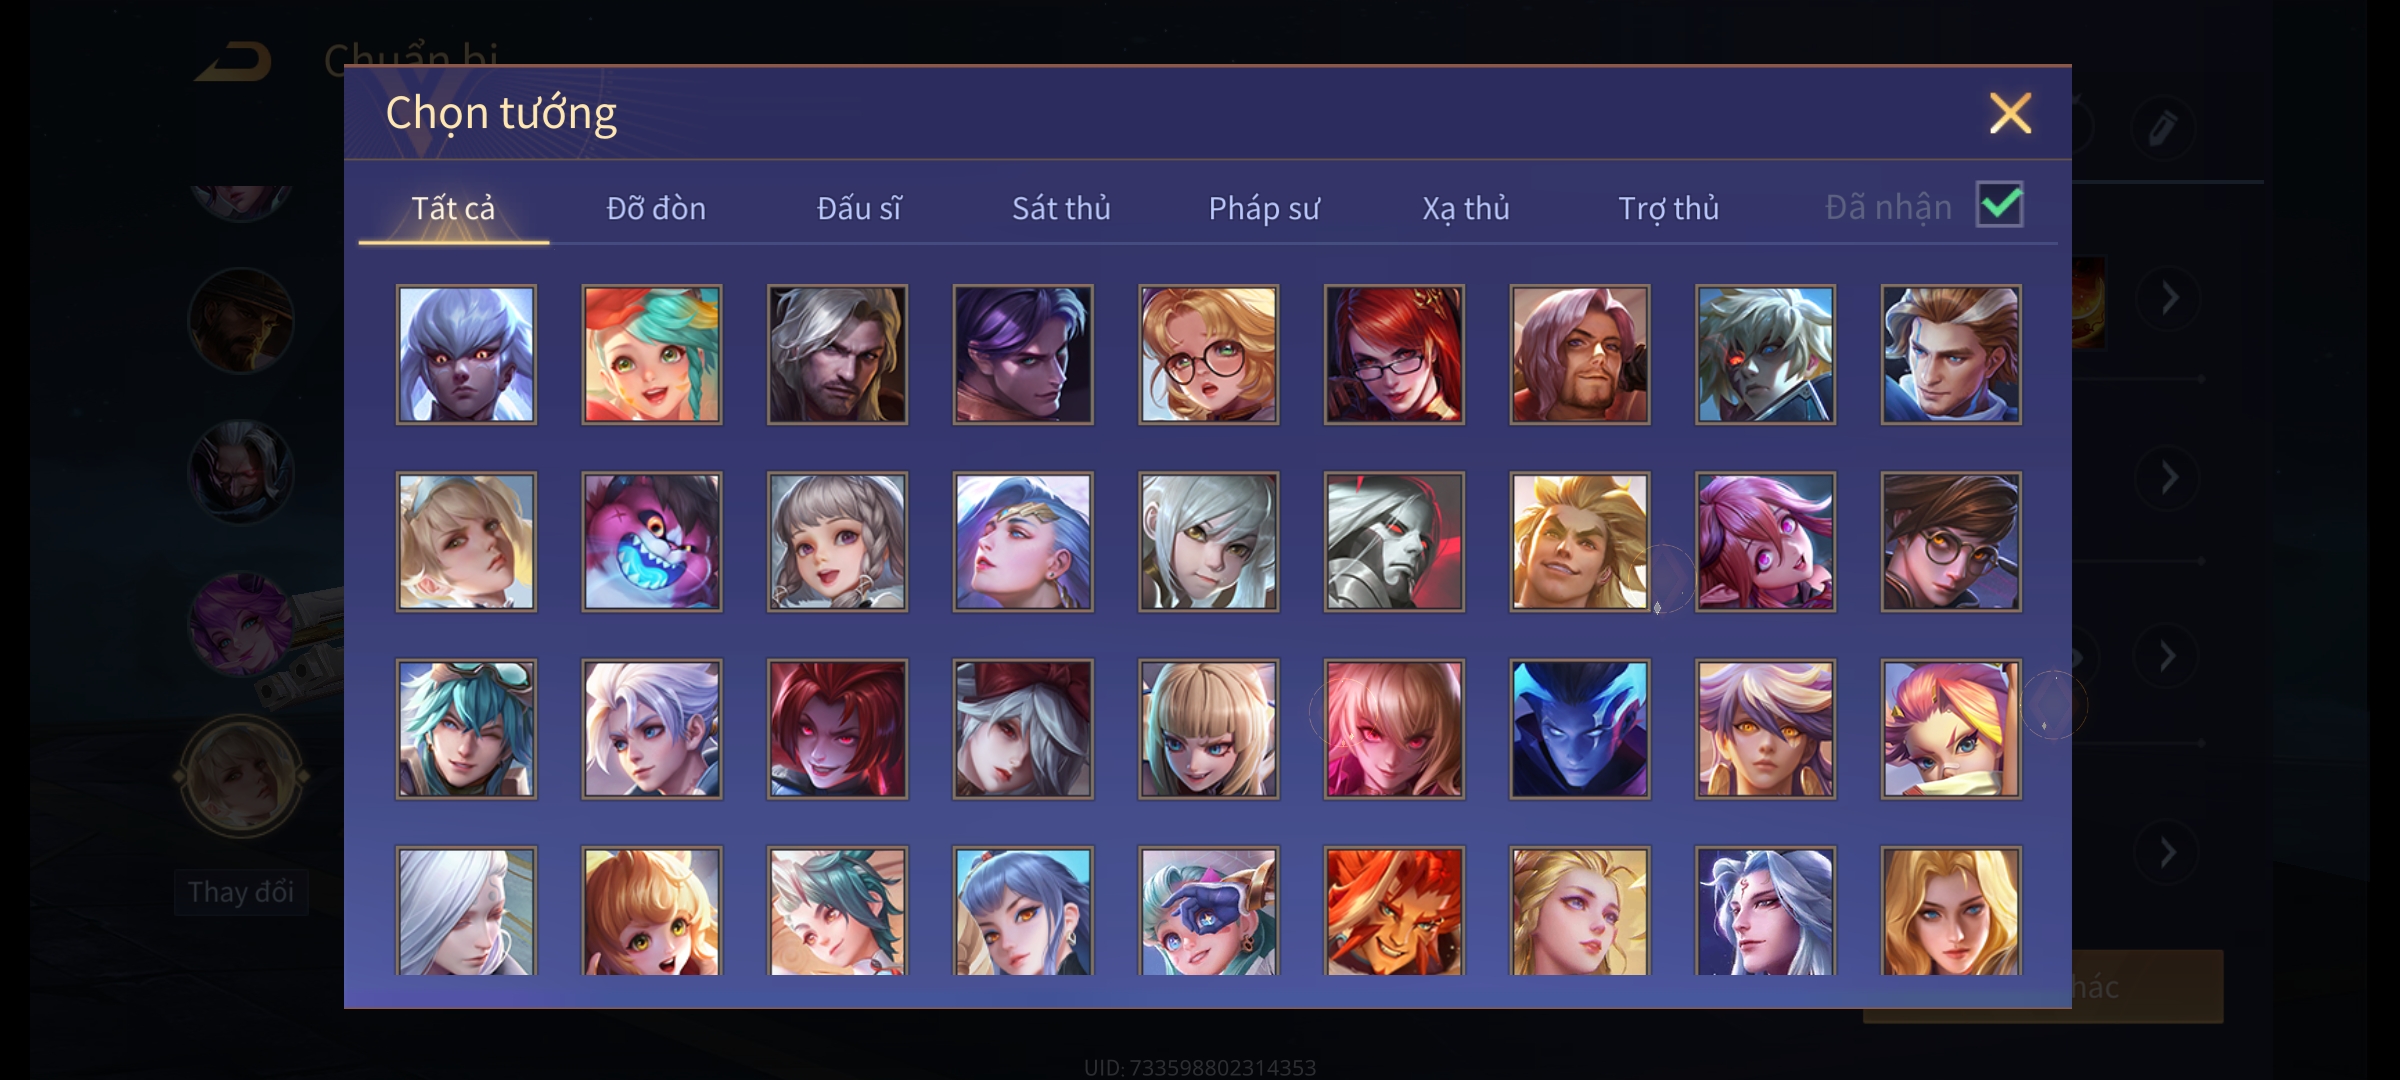Choose the pale blue-haired hero in first slot

pos(466,355)
